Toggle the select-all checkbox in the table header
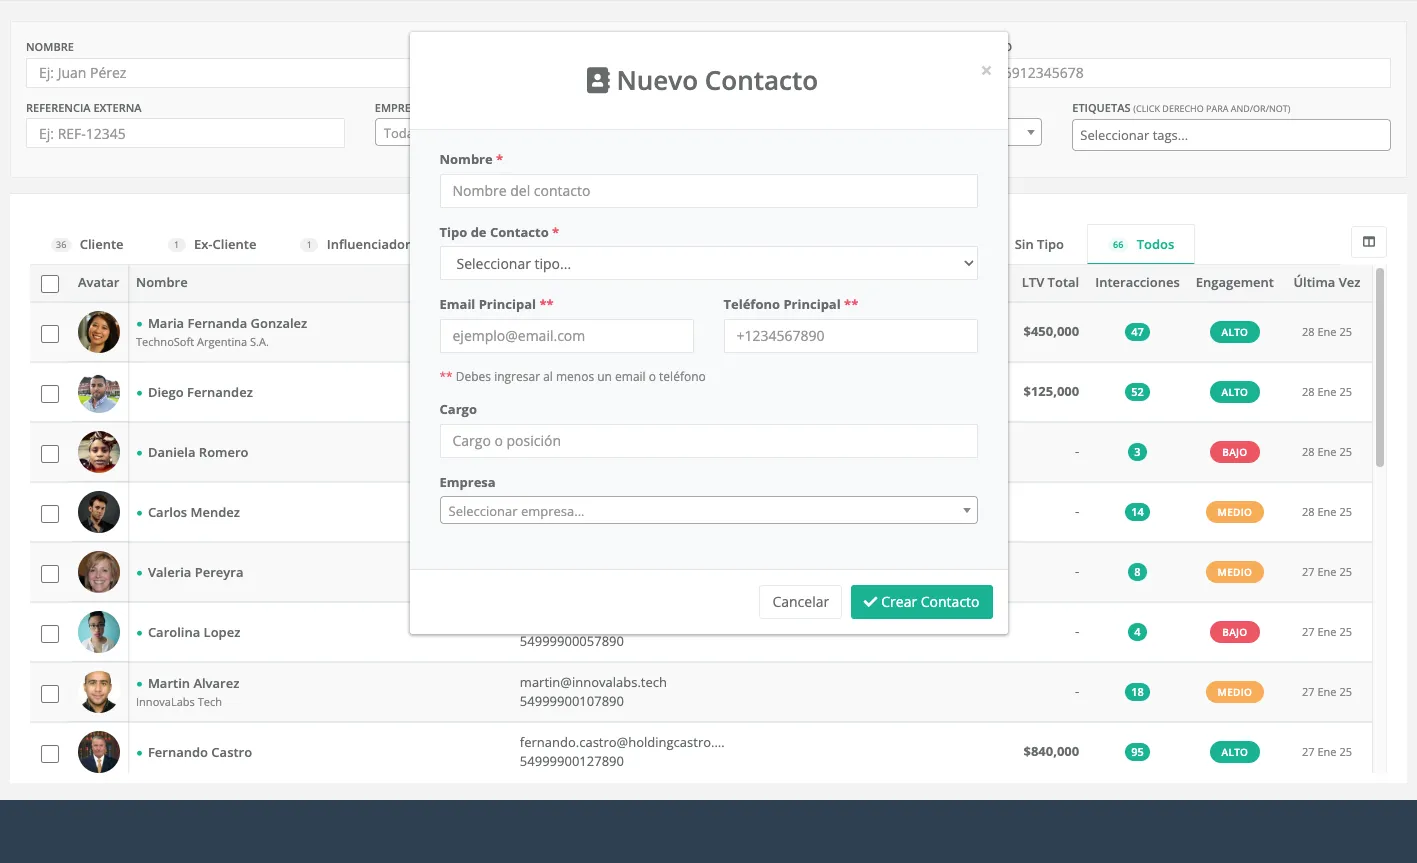Image resolution: width=1417 pixels, height=863 pixels. pos(50,284)
